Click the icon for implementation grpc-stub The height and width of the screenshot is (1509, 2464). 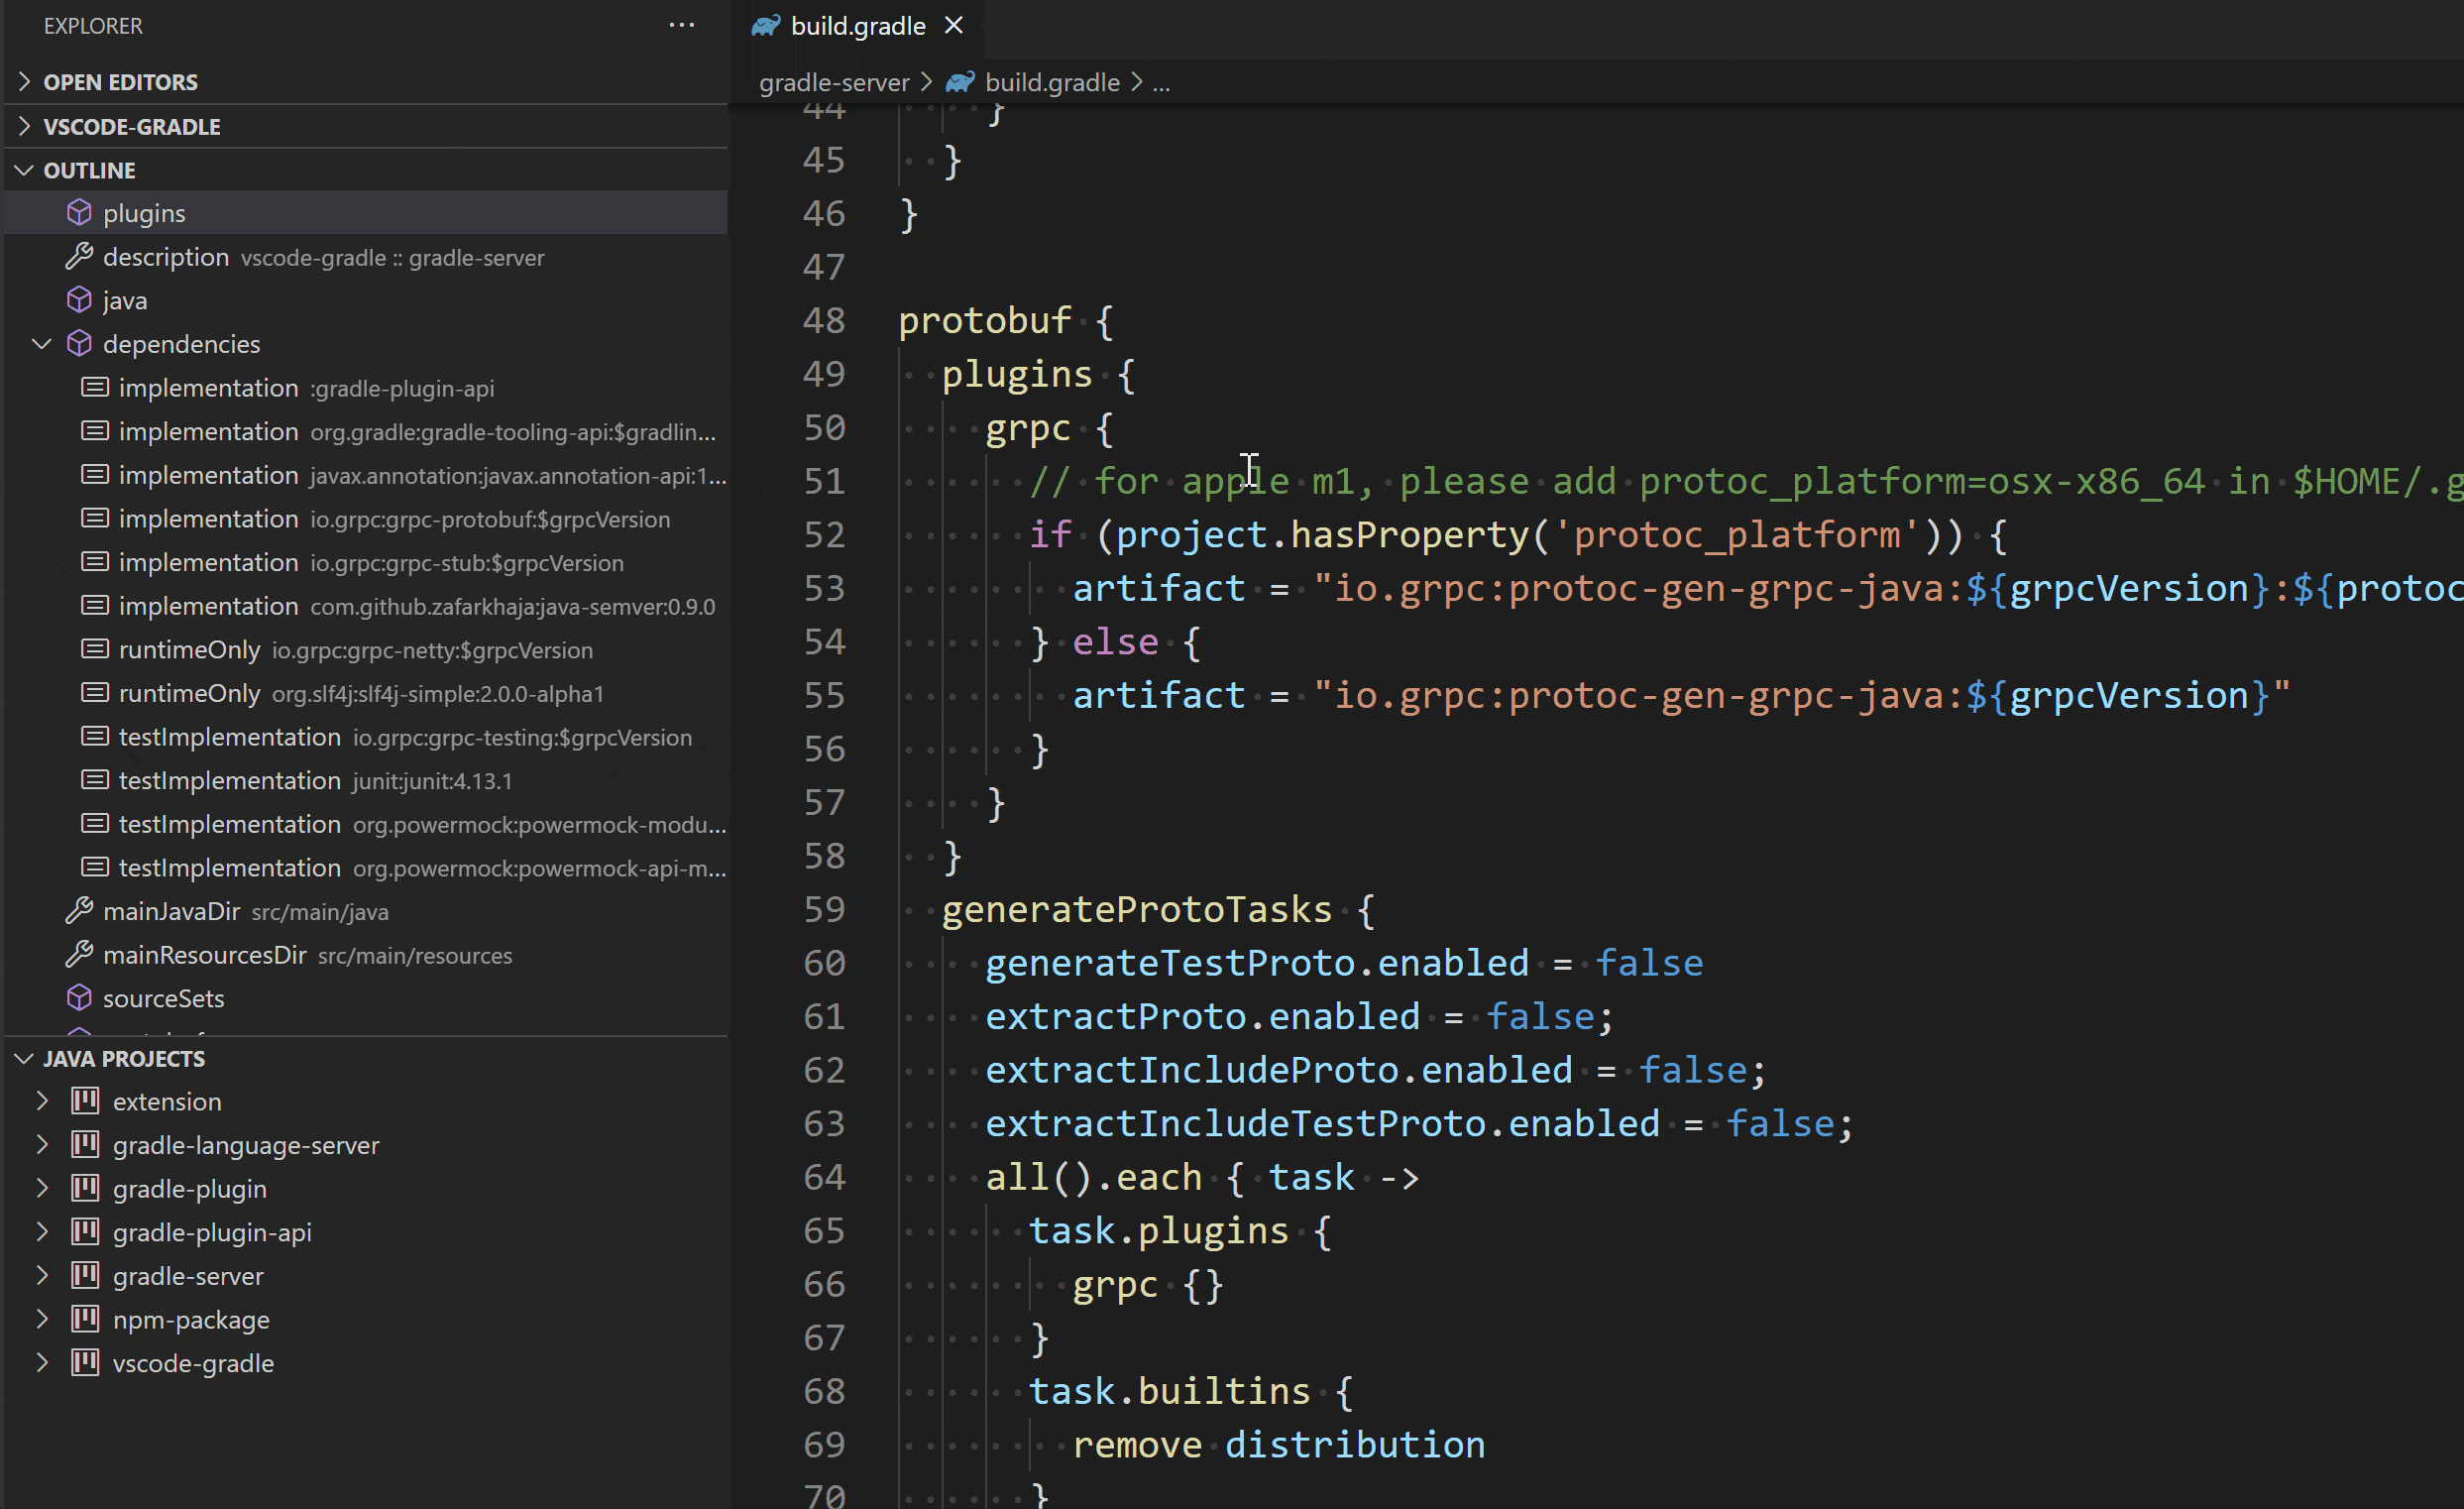95,562
